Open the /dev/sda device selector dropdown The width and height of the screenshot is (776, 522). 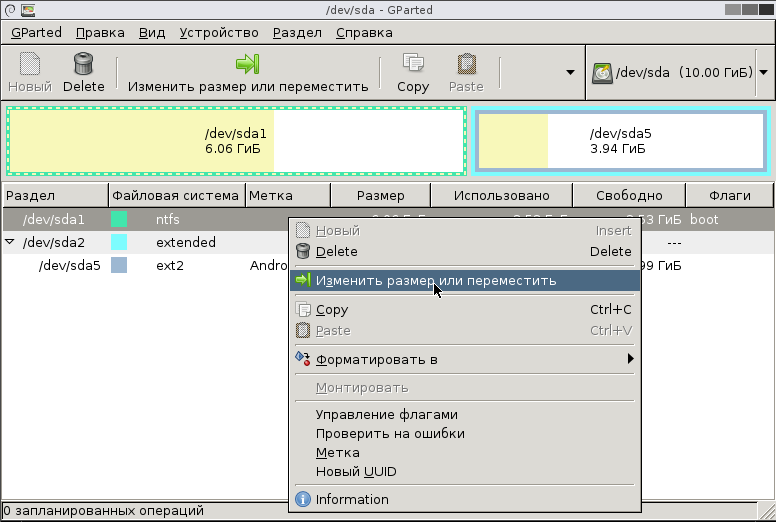coord(764,72)
